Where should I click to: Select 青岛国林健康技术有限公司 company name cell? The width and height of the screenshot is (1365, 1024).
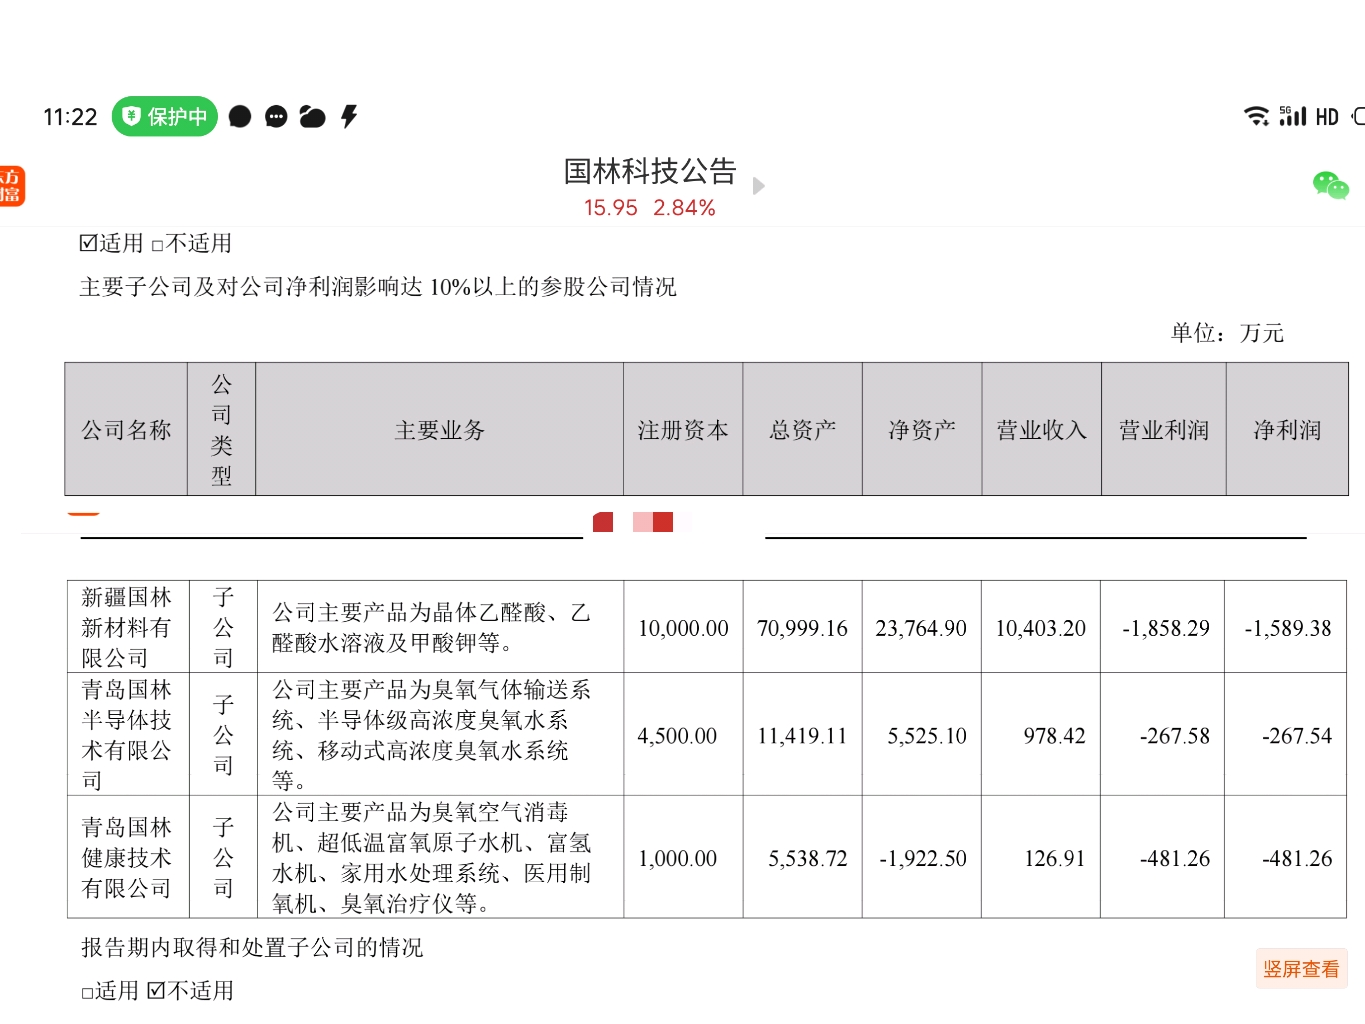click(x=127, y=858)
